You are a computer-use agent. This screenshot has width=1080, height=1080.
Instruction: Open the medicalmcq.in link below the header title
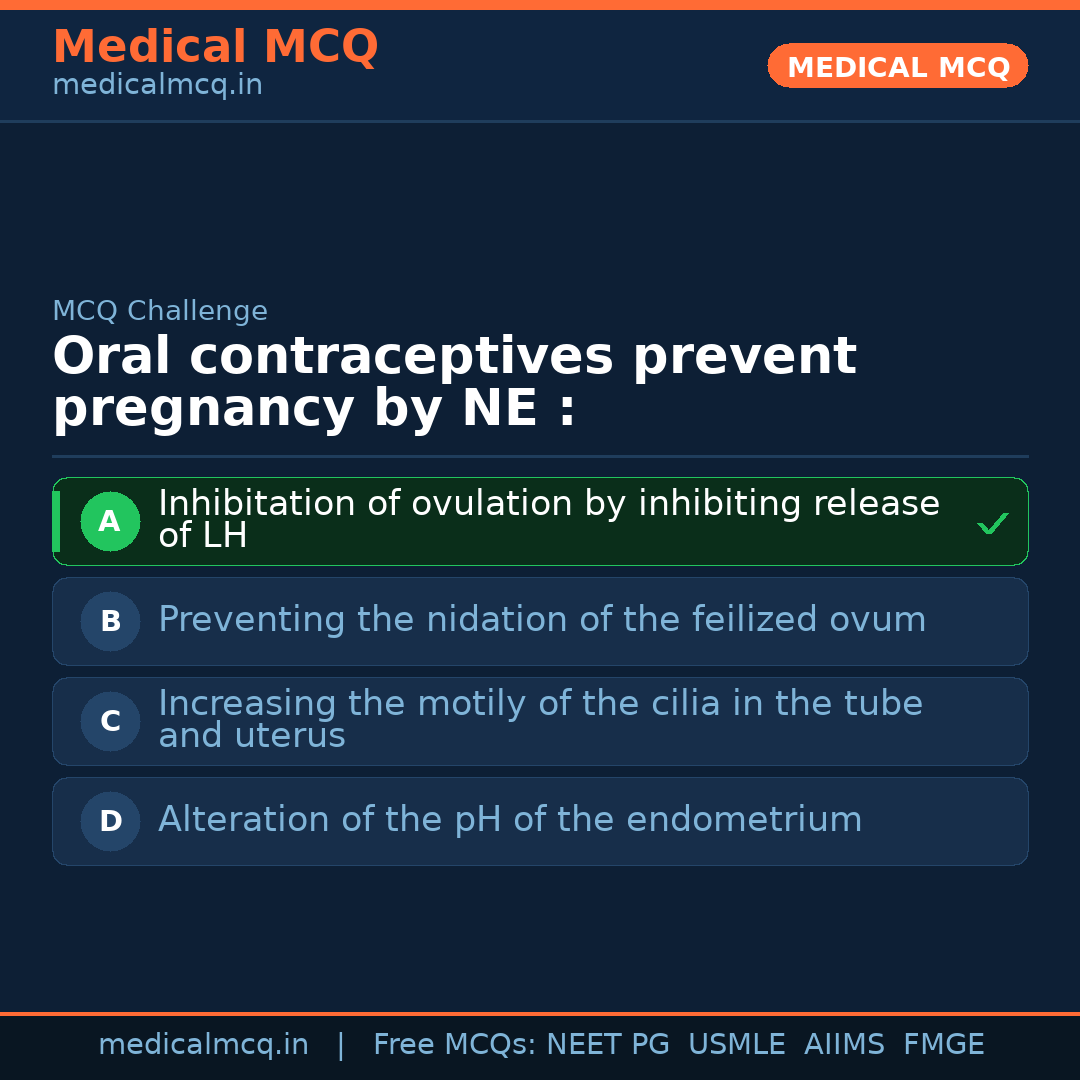(157, 86)
